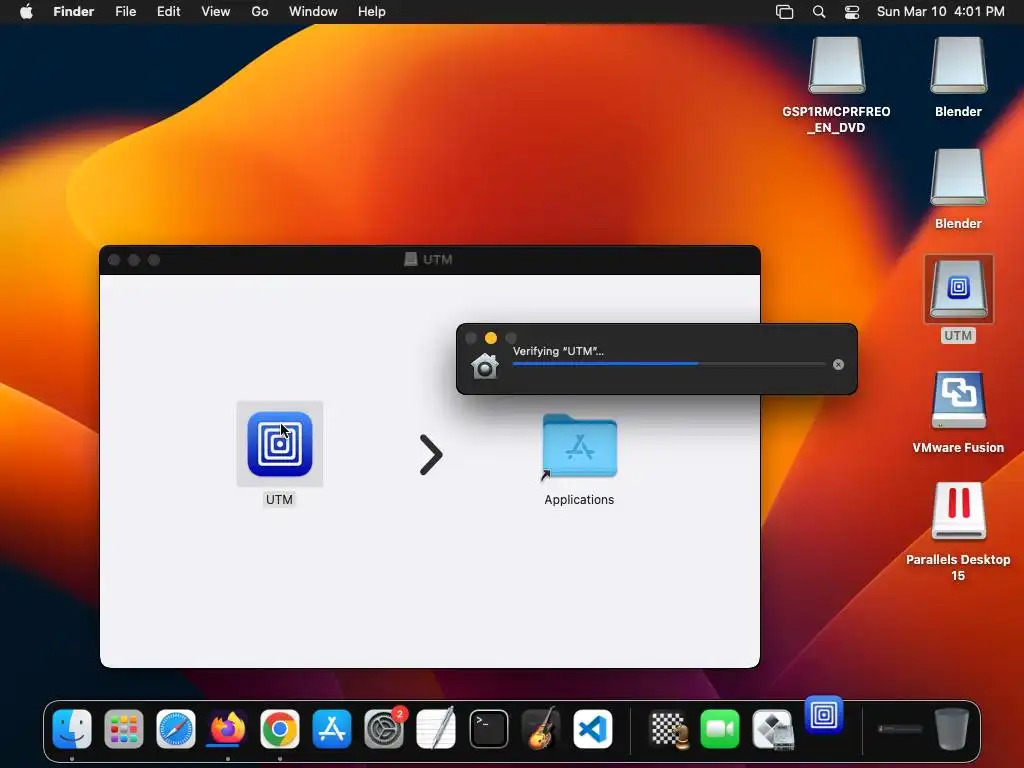Close the UTM installer window
Image resolution: width=1024 pixels, height=768 pixels.
click(114, 260)
